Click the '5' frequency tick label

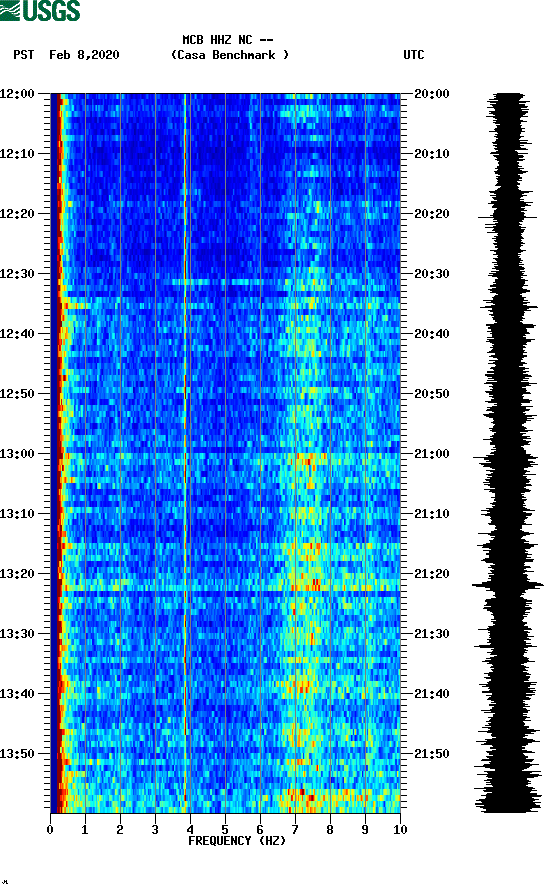click(x=225, y=830)
